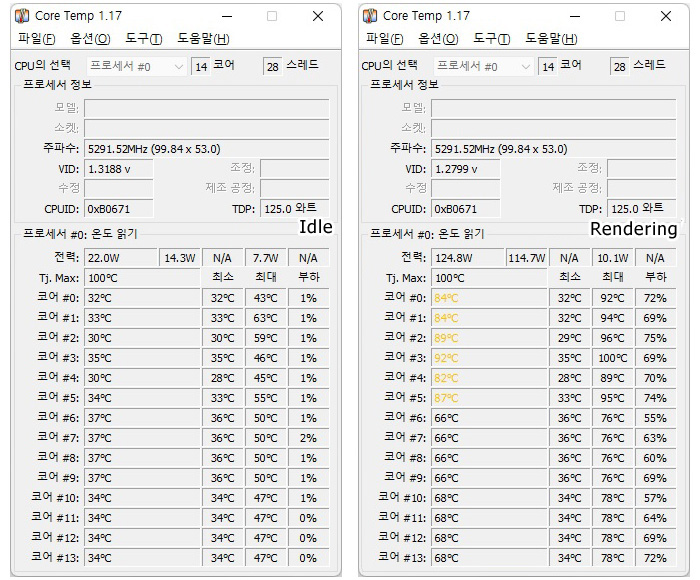Viewport: 700px width, 580px height.
Task: Open 파일(F) menu in the Rendering window
Action: coord(384,38)
